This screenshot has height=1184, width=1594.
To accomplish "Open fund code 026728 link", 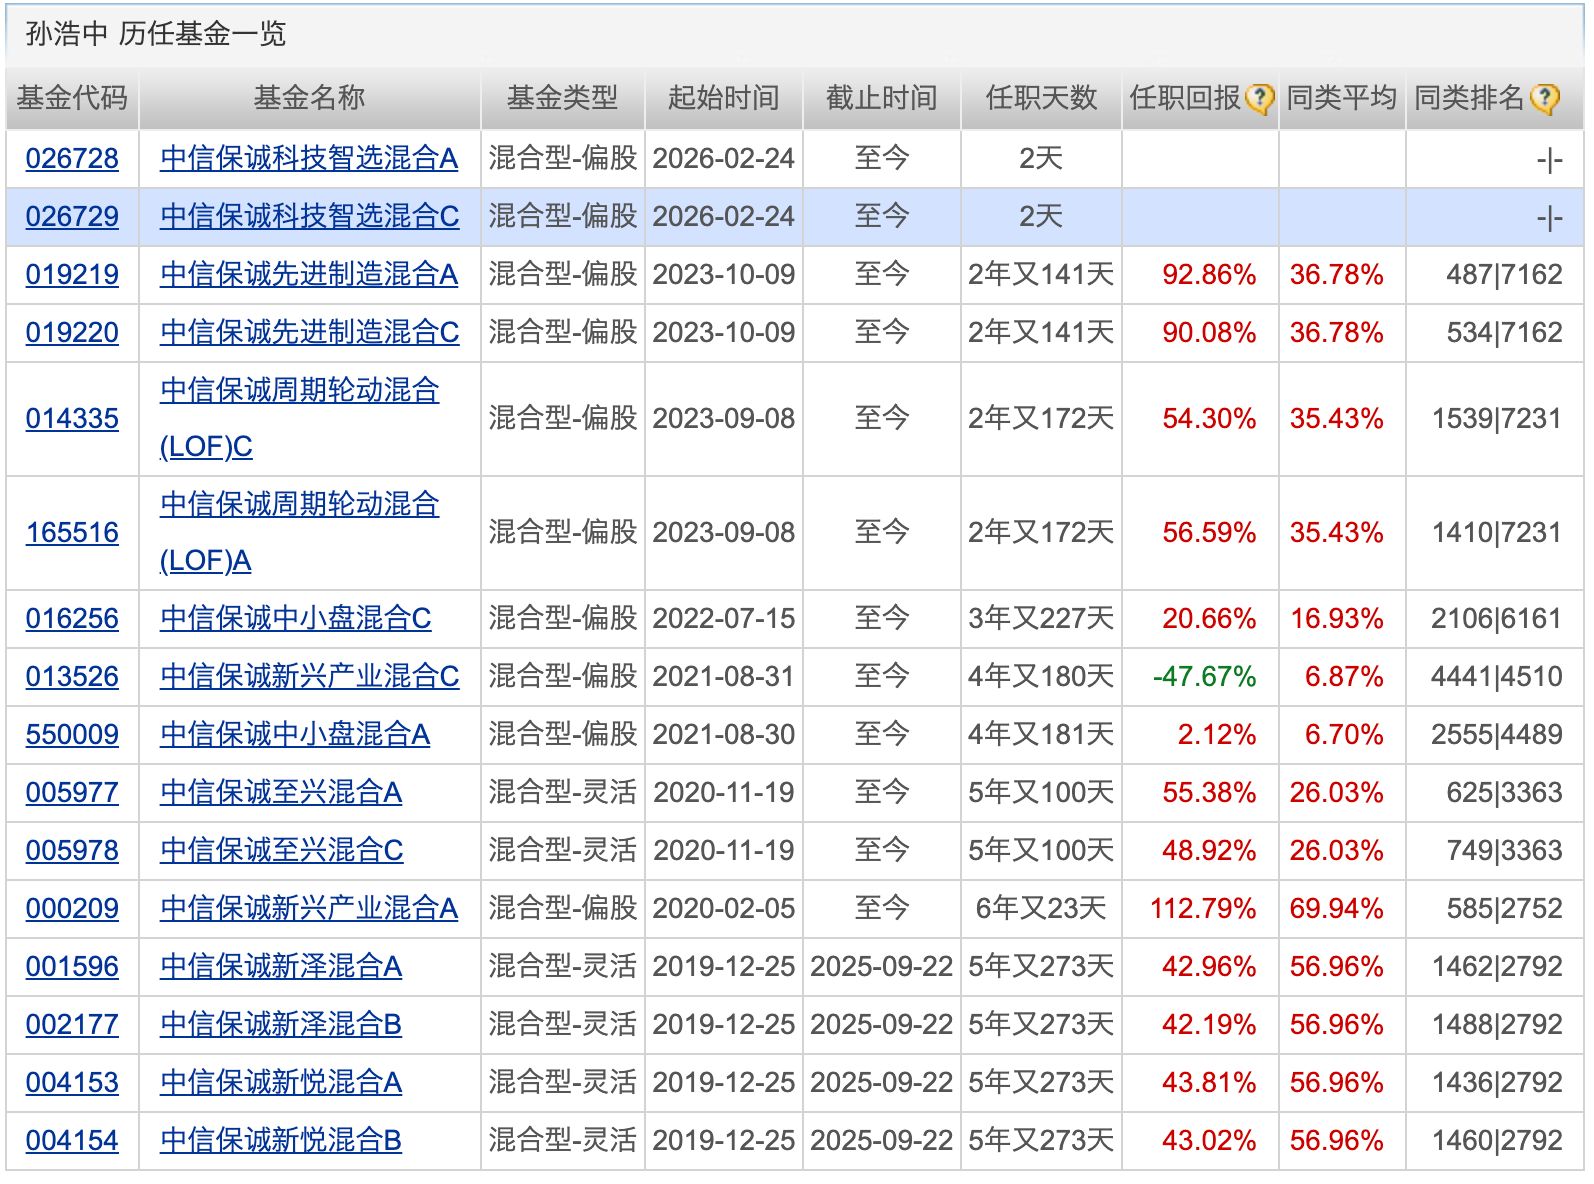I will [x=72, y=159].
